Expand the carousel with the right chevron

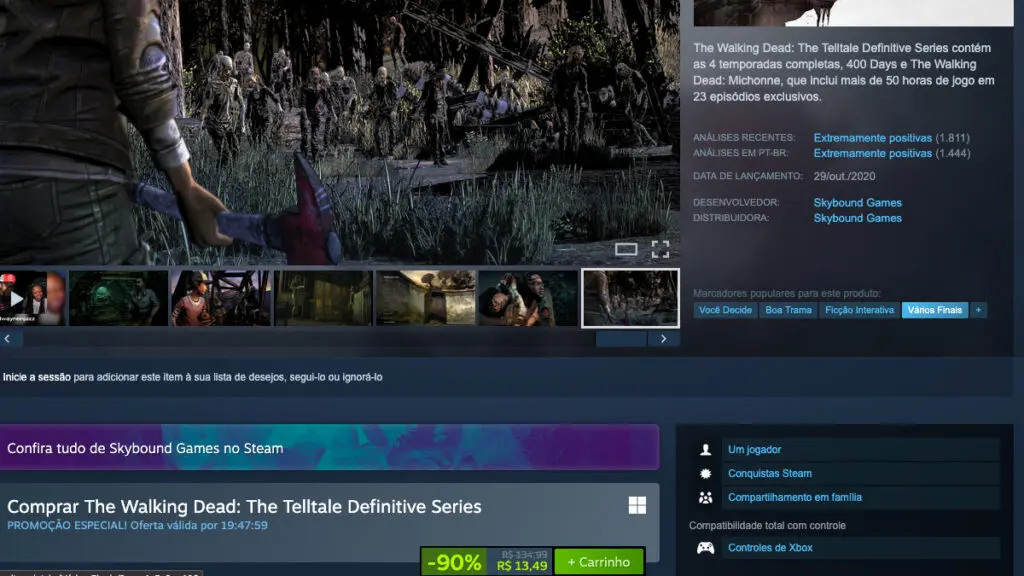click(663, 339)
